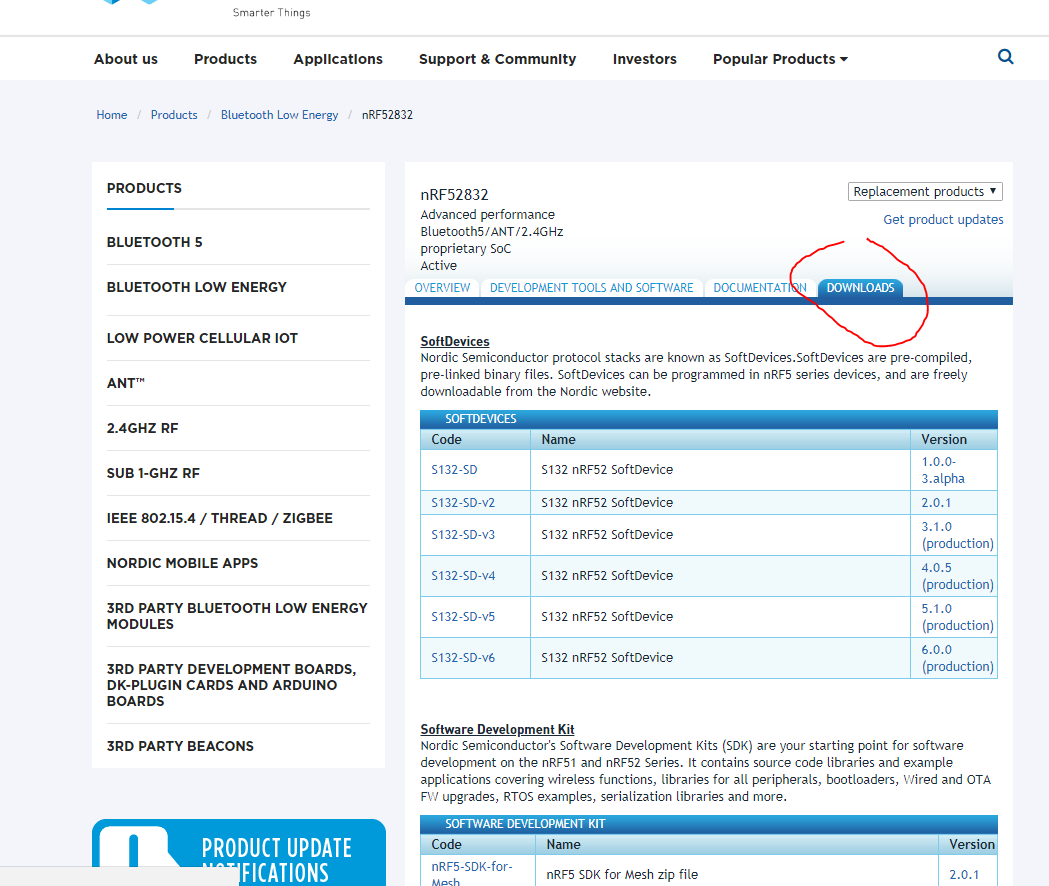This screenshot has height=886, width=1049.
Task: Open Bluetooth Low Energy breadcrumb link
Action: (x=280, y=114)
